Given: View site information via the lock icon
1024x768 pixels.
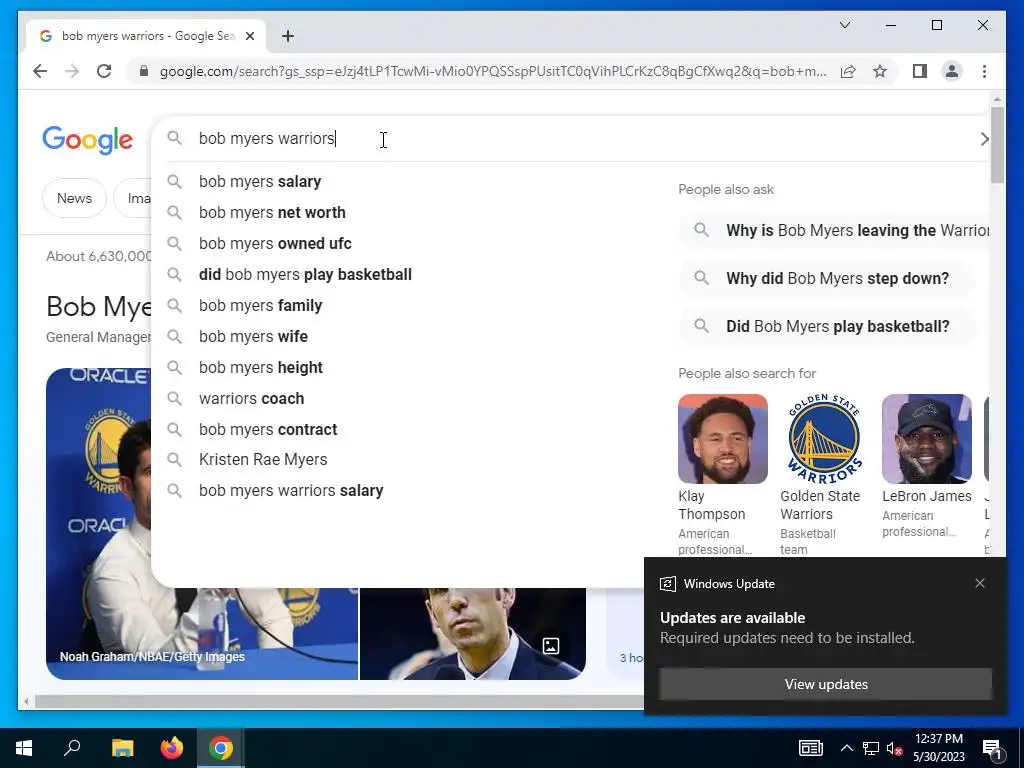Looking at the screenshot, I should [144, 71].
